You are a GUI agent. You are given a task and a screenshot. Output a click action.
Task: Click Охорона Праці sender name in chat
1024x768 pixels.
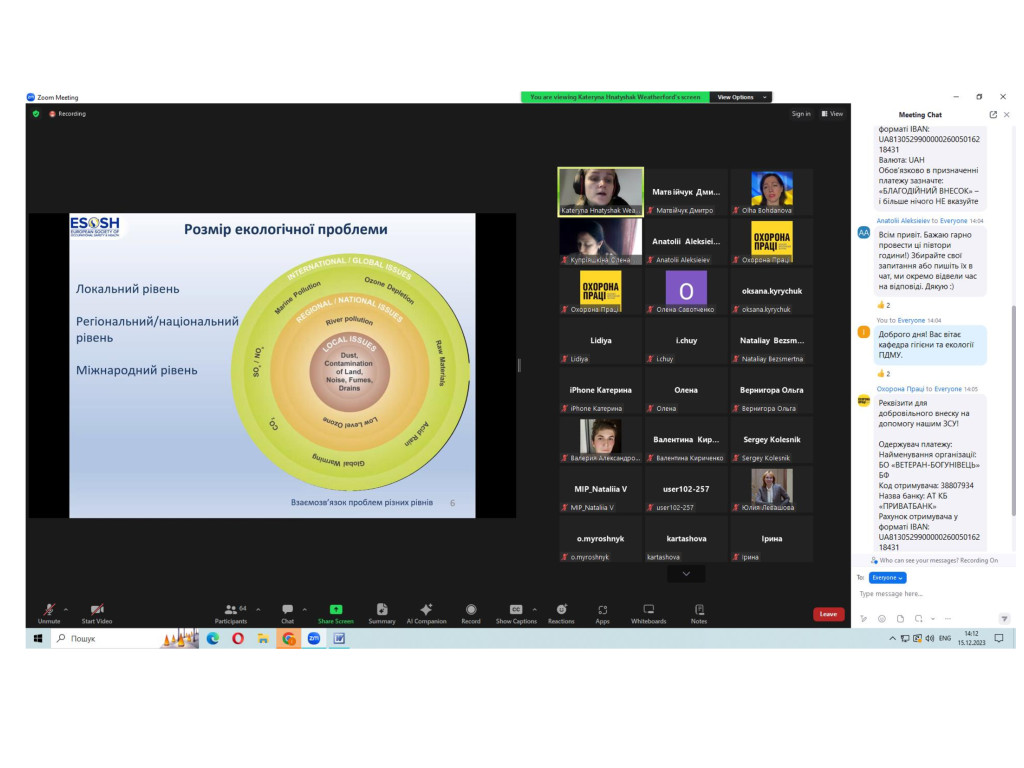[x=900, y=389]
